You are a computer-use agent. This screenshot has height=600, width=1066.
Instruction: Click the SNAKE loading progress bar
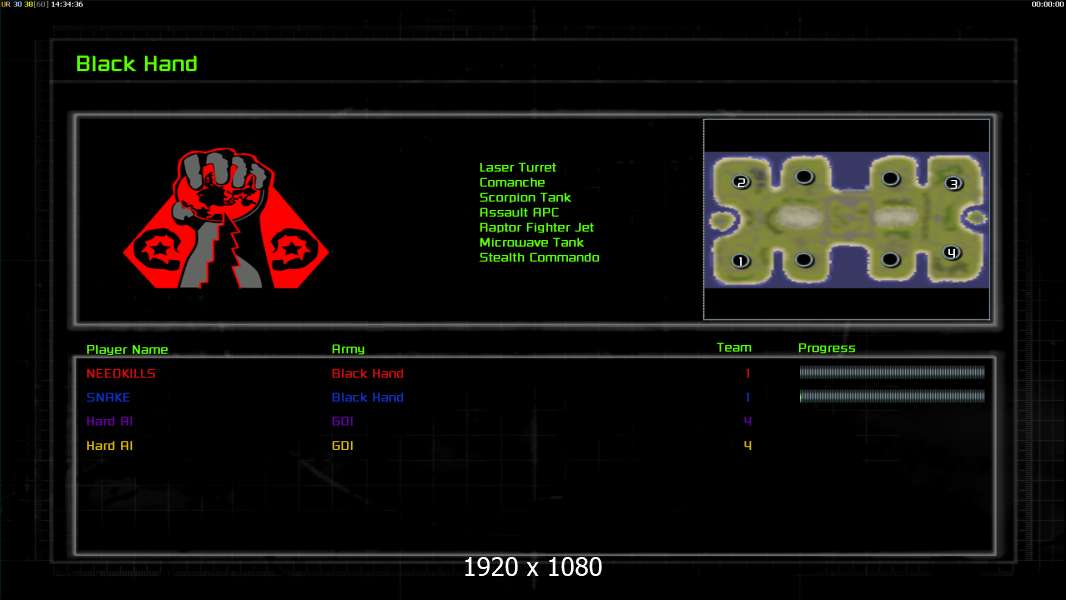tap(892, 396)
